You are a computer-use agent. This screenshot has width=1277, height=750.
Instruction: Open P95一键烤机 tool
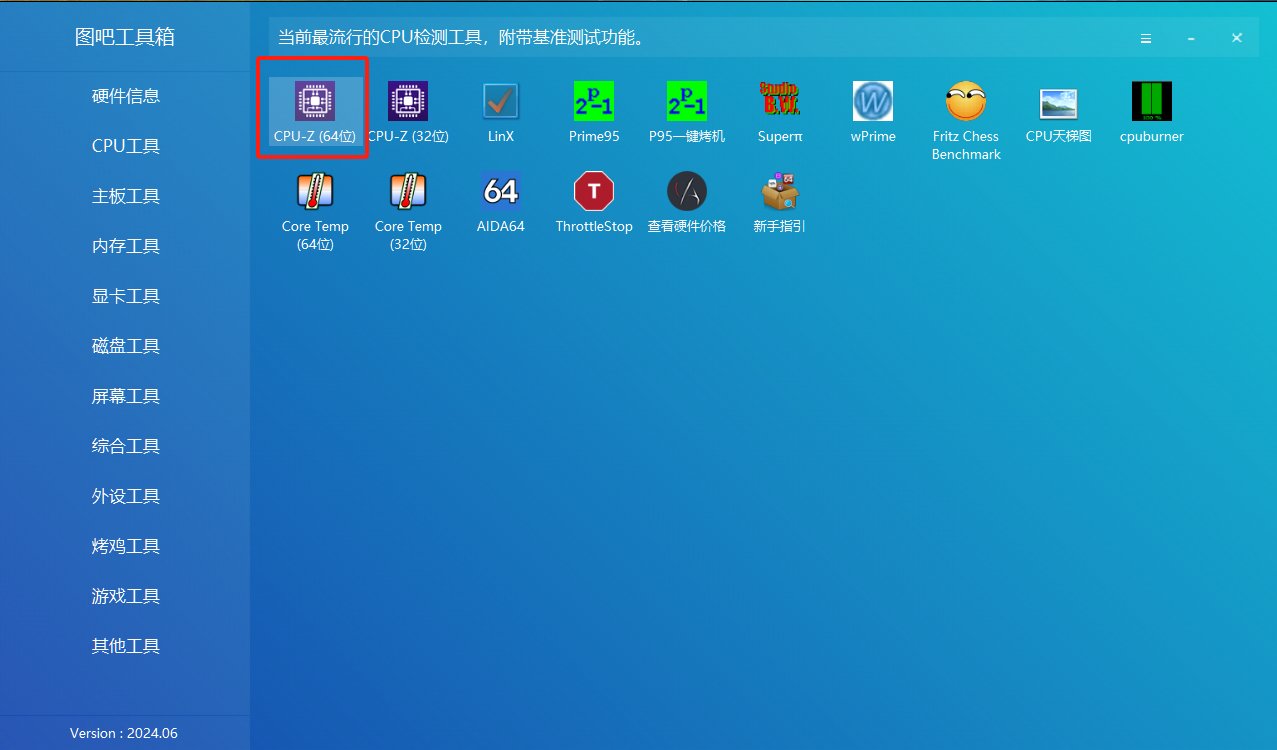pyautogui.click(x=687, y=111)
